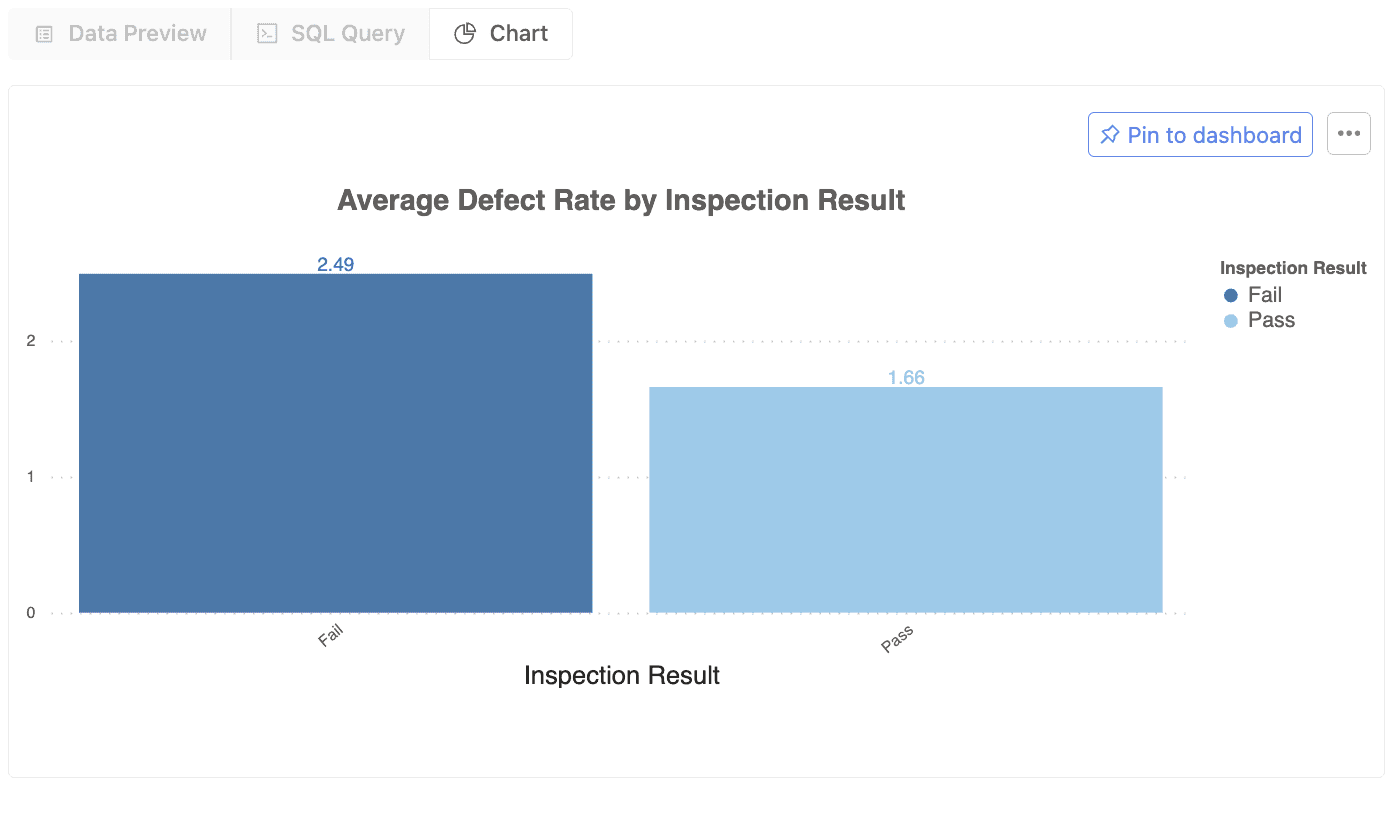Toggle the Fail series in legend
The width and height of the screenshot is (1388, 824).
(x=1265, y=295)
